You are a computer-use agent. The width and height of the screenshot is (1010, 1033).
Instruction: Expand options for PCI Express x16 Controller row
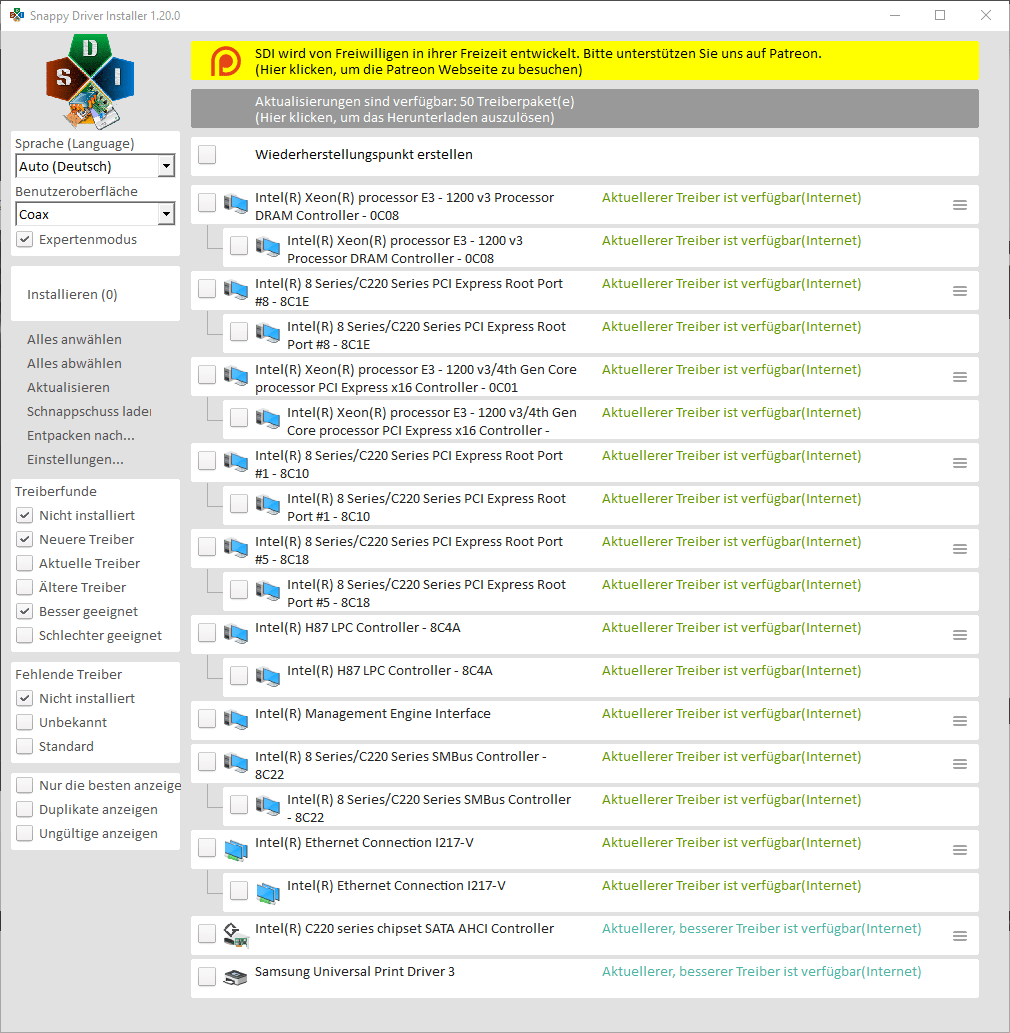click(x=960, y=377)
